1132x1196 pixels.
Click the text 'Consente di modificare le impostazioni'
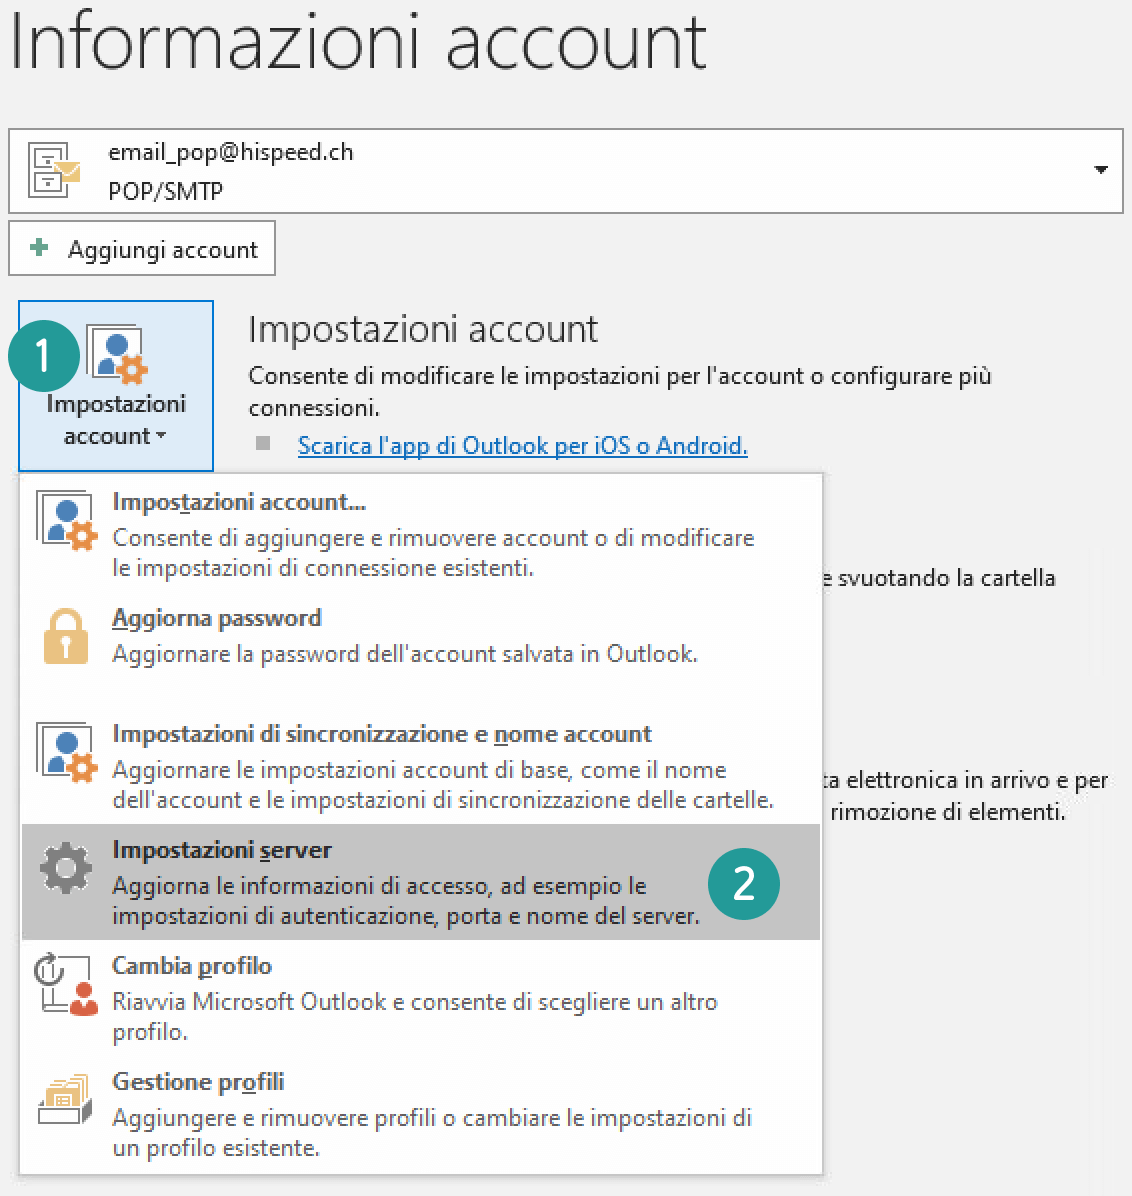click(x=619, y=391)
